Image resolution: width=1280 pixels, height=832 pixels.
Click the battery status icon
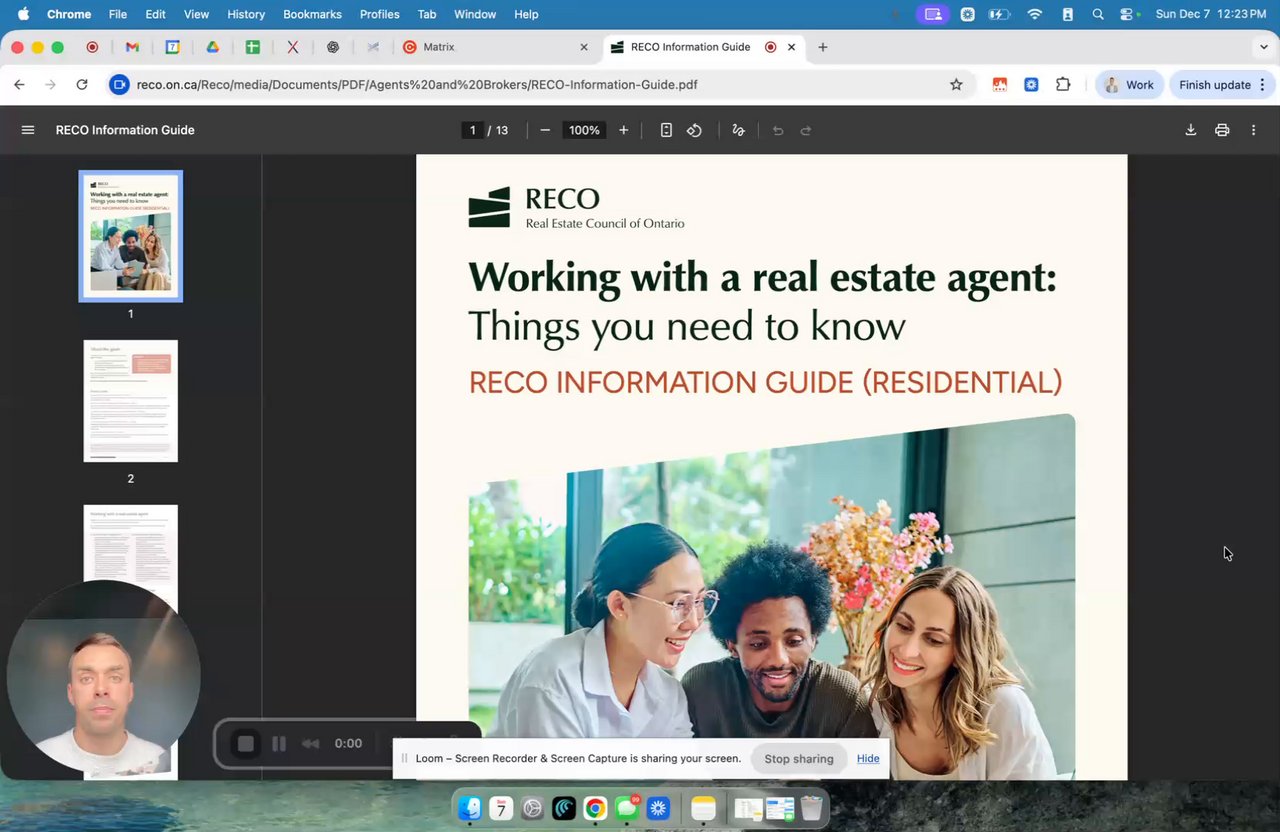[999, 14]
